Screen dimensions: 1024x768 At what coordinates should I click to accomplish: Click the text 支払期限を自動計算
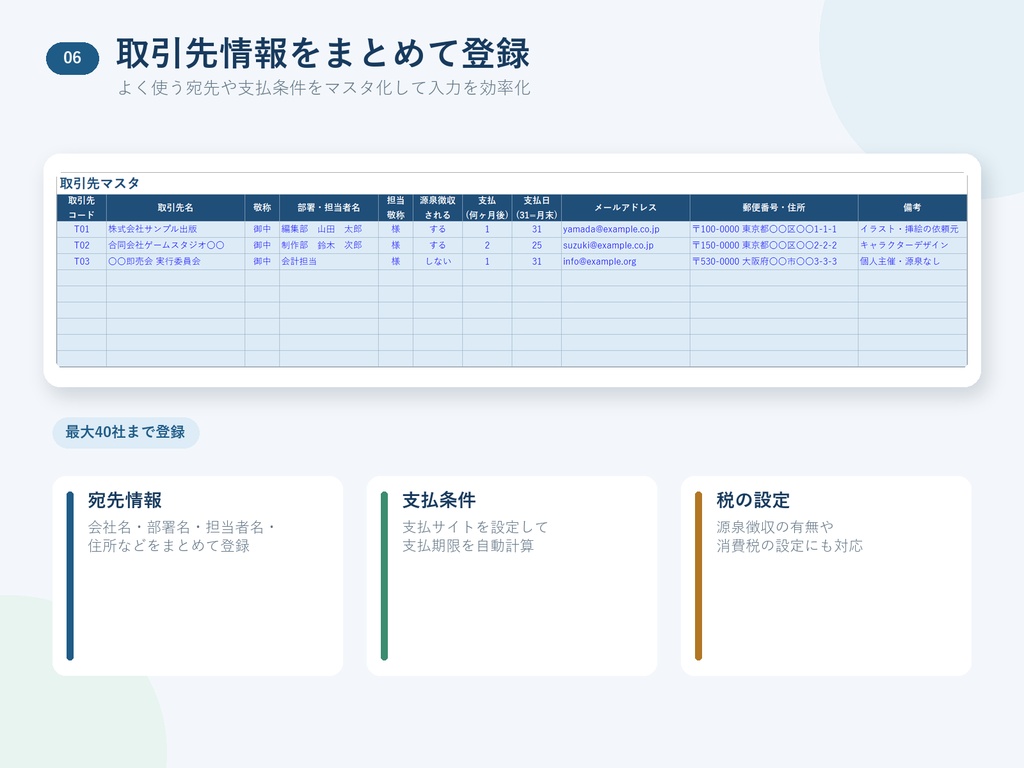(468, 546)
